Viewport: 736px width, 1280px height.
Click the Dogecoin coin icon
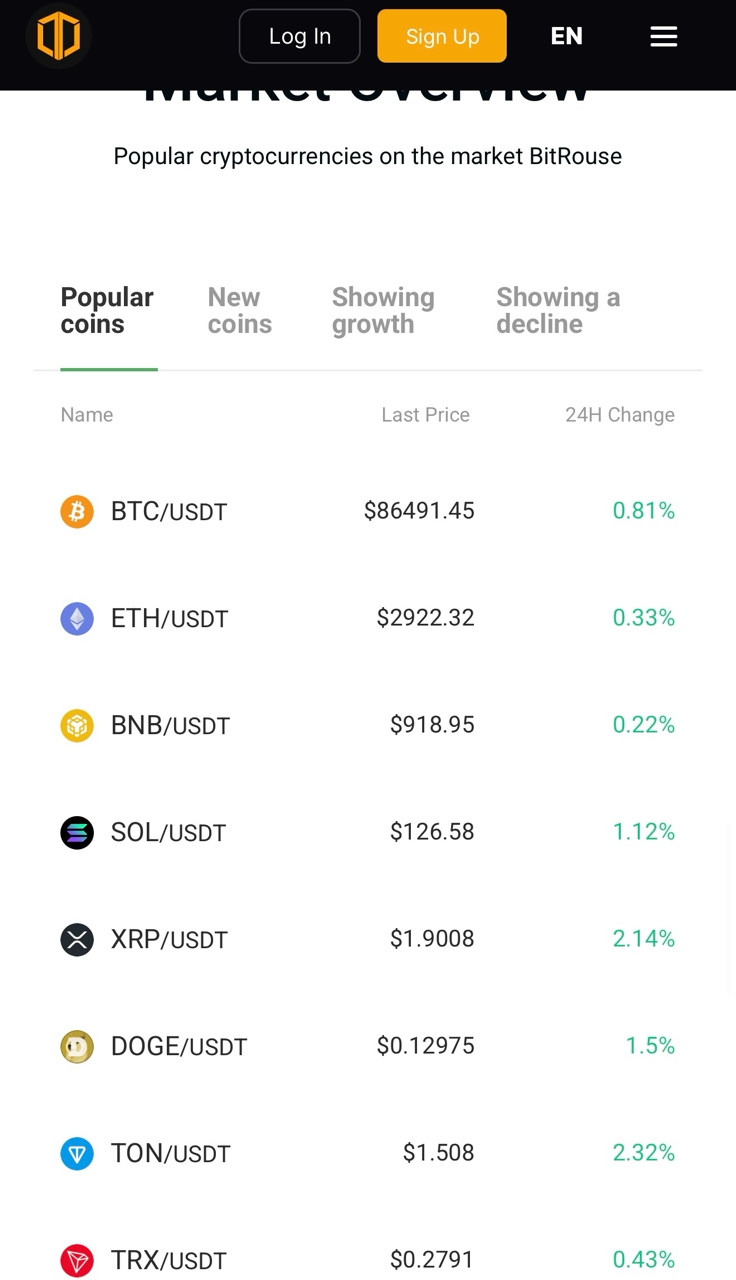(77, 1046)
